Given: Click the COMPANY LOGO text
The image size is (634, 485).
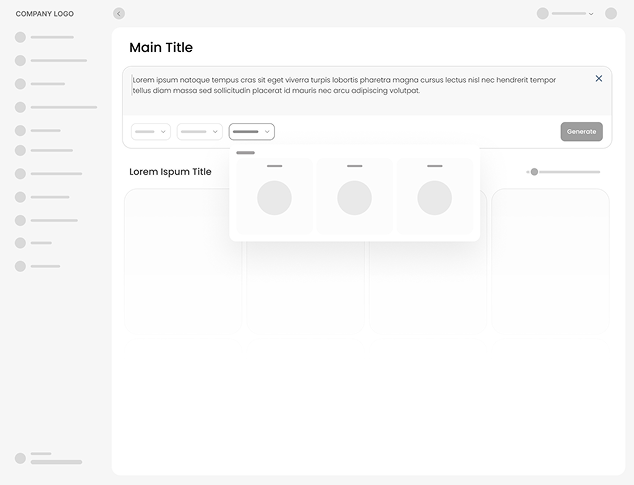Looking at the screenshot, I should [x=45, y=14].
